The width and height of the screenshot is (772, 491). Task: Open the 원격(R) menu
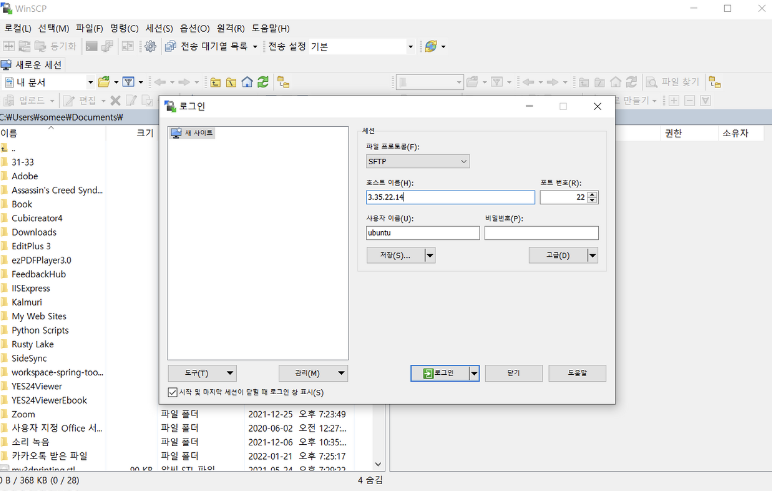231,28
